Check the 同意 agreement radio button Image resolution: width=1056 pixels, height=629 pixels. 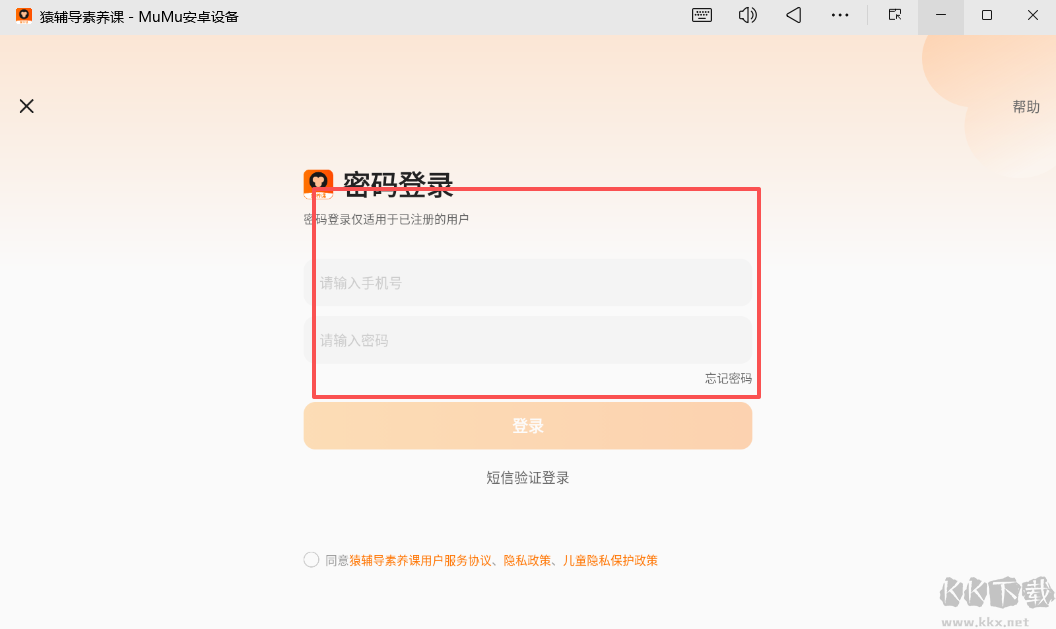(x=311, y=560)
